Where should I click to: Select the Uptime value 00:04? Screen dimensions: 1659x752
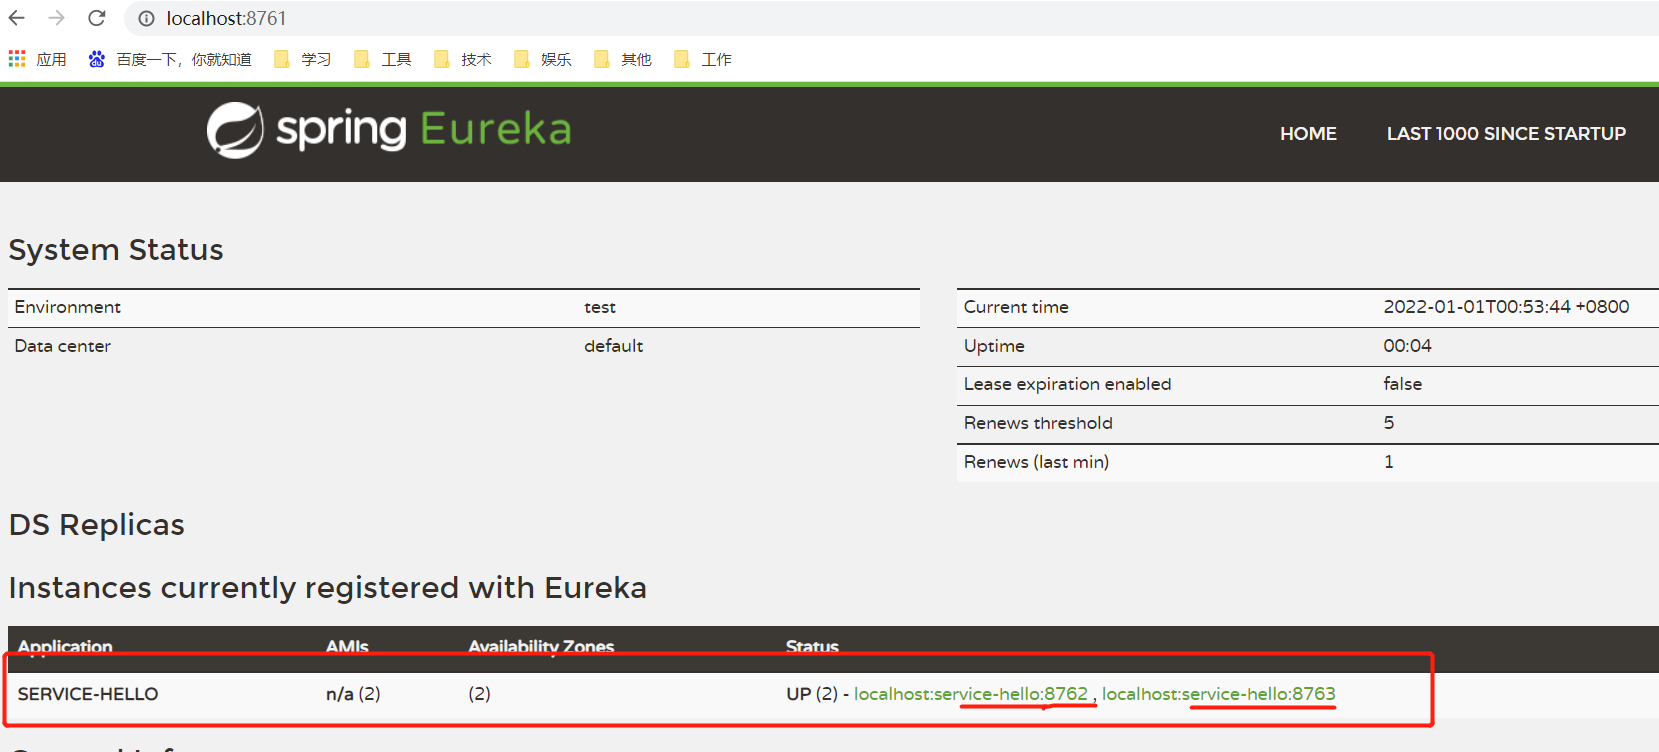tap(1407, 346)
